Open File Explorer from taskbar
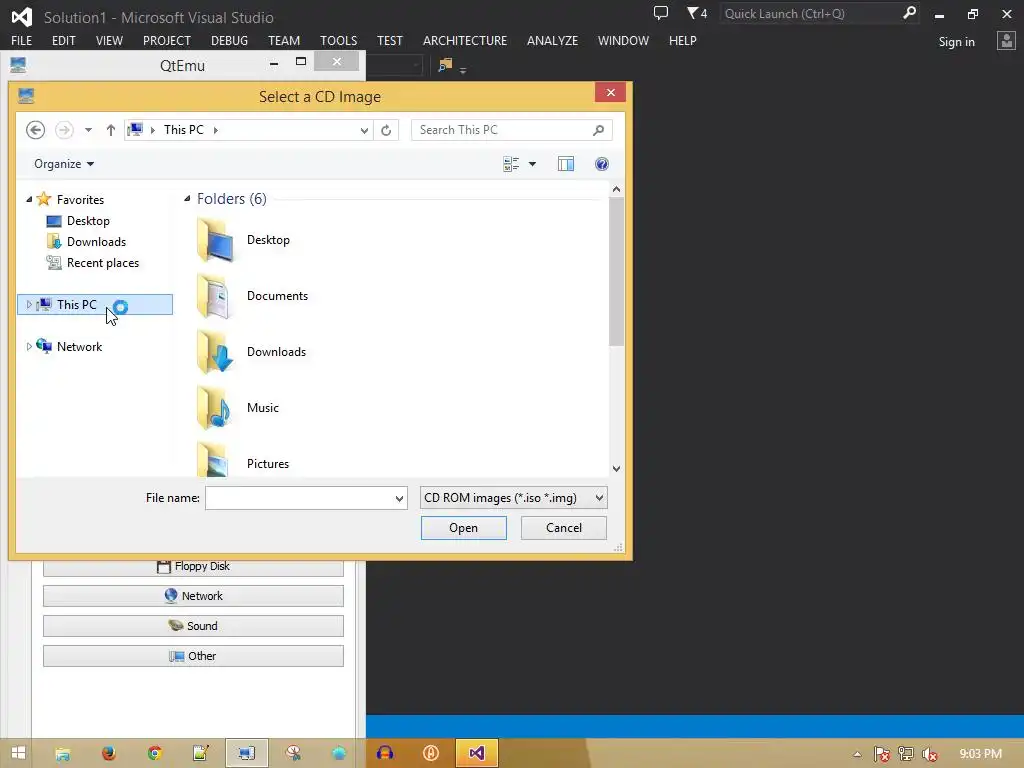 (x=63, y=753)
